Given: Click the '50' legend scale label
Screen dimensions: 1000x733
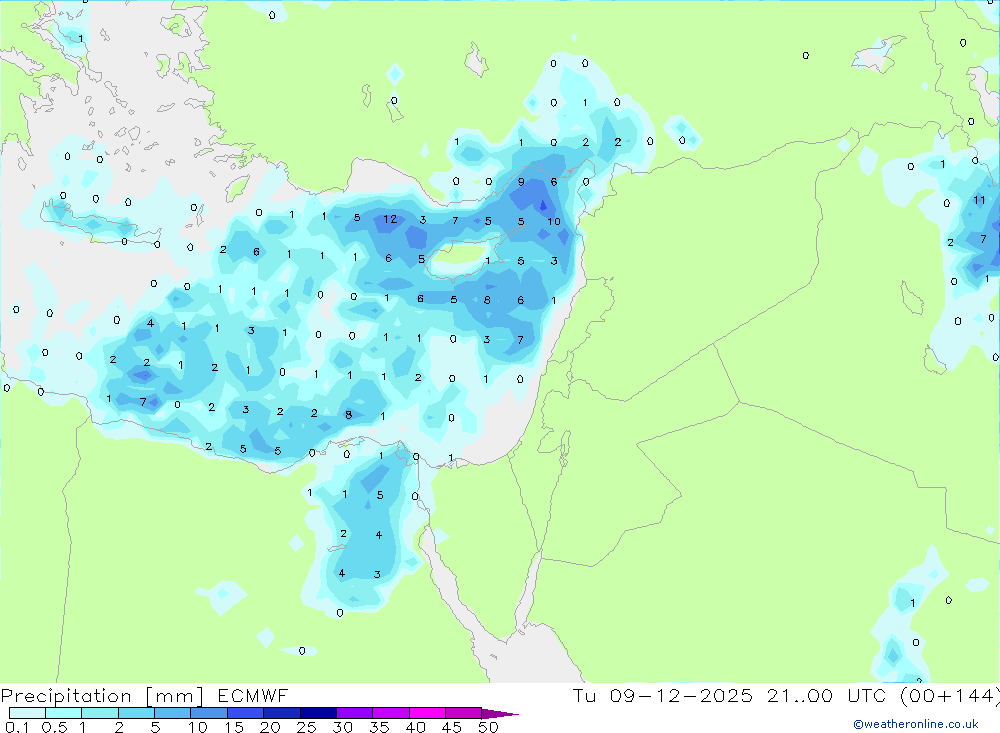Looking at the screenshot, I should click(489, 727).
